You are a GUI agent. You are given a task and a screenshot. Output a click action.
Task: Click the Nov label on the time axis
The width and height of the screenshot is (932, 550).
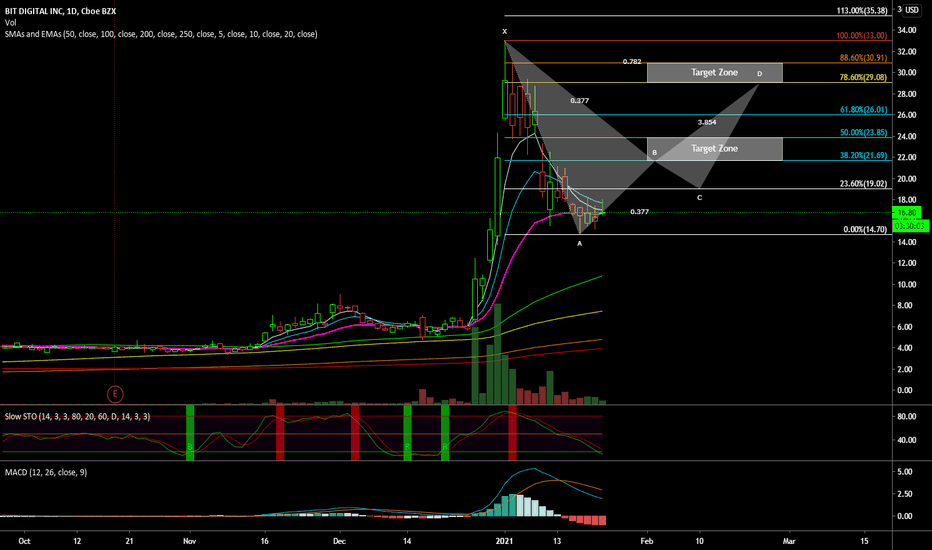190,541
